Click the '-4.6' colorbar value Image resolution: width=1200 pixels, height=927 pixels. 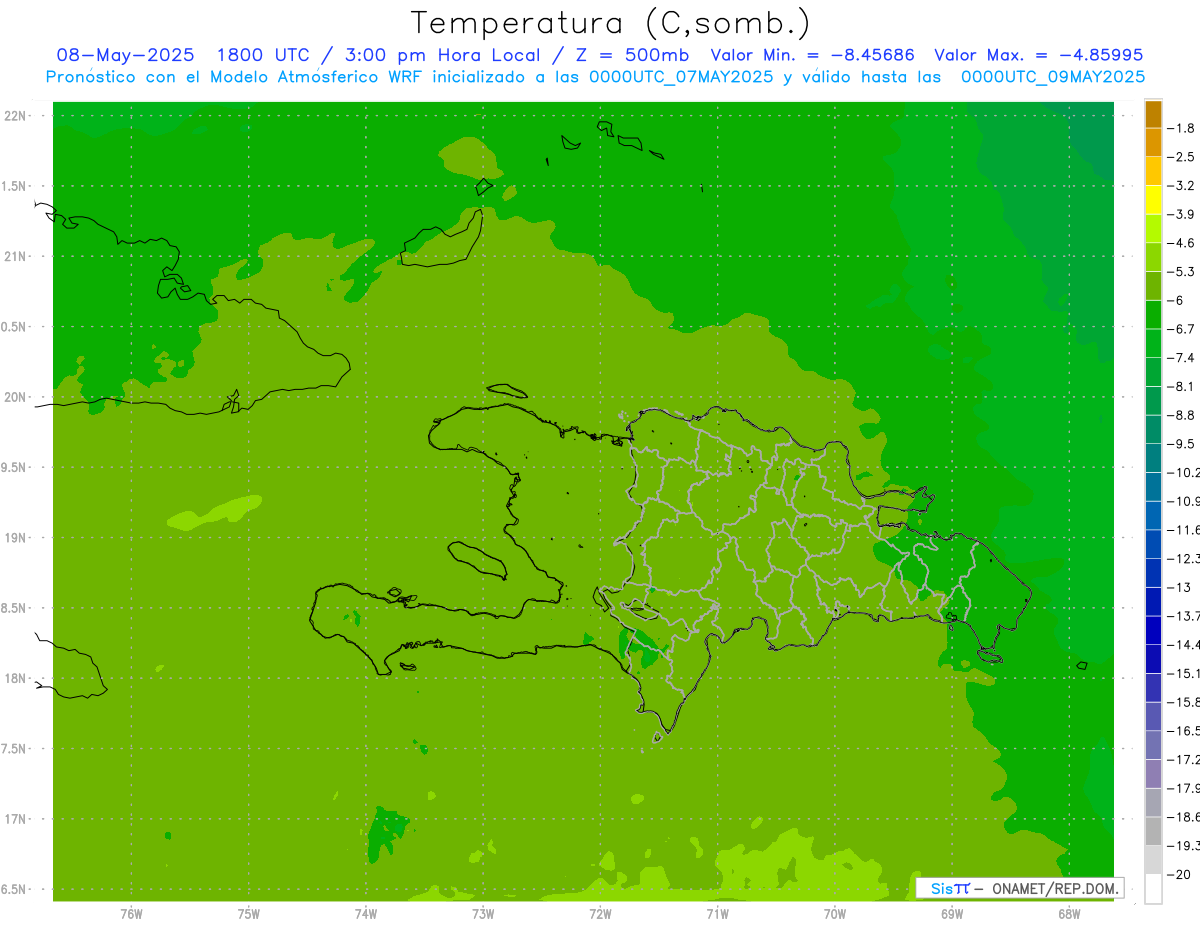click(1183, 243)
